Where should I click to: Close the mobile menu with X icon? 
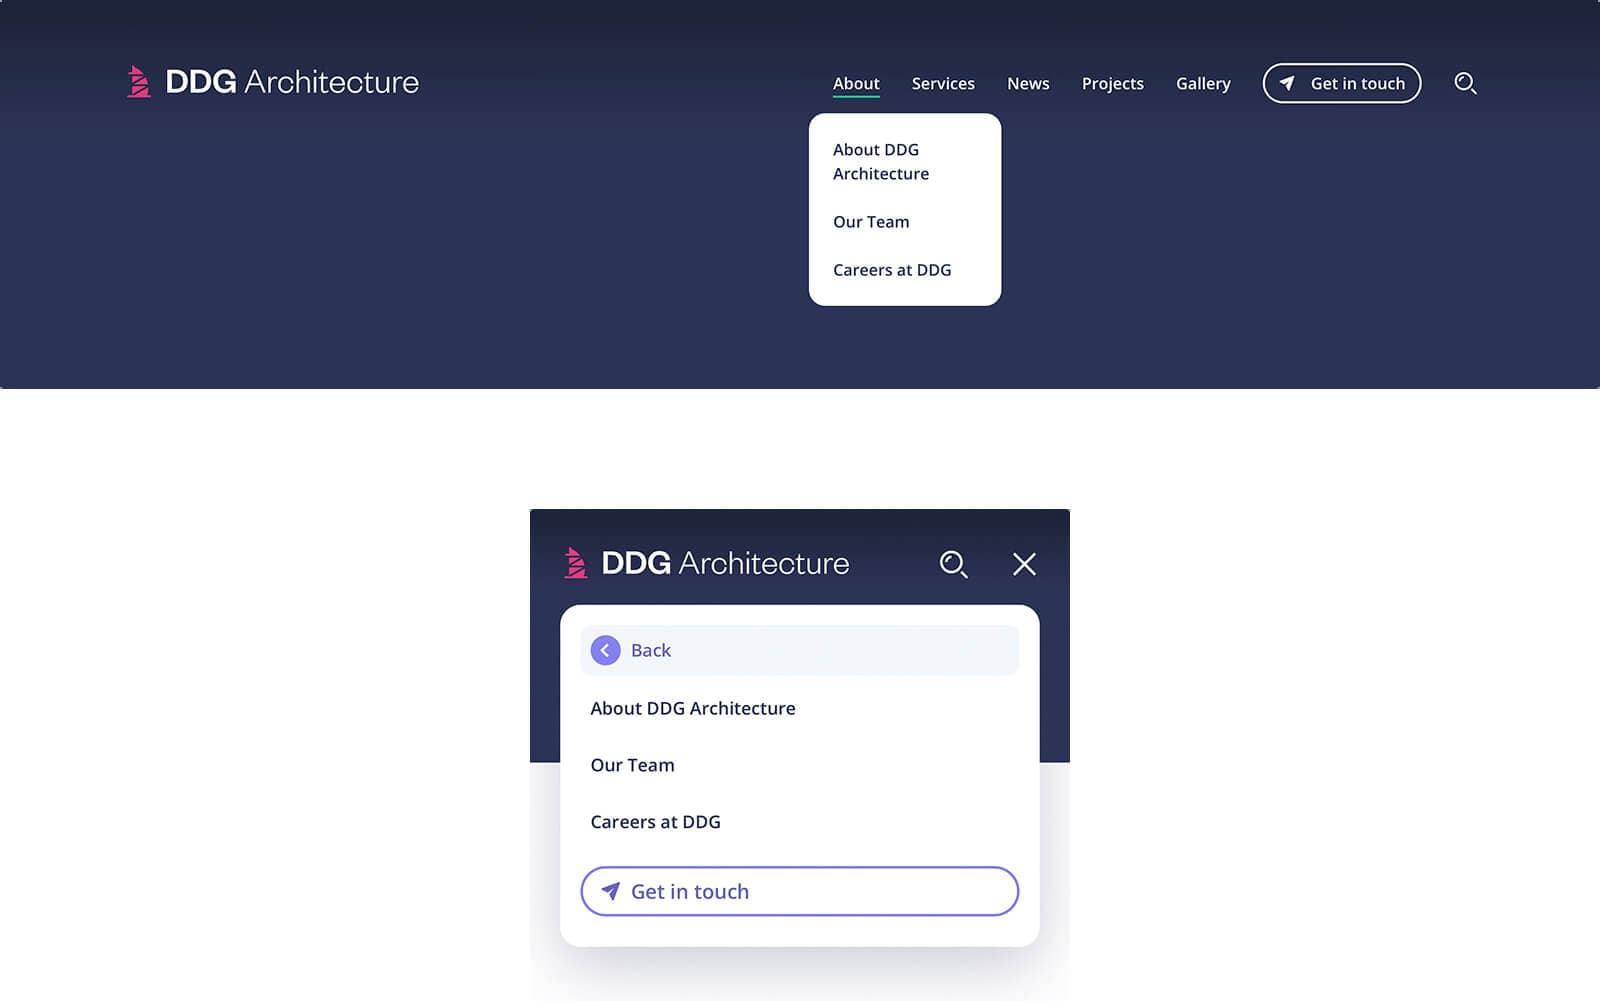(1024, 564)
